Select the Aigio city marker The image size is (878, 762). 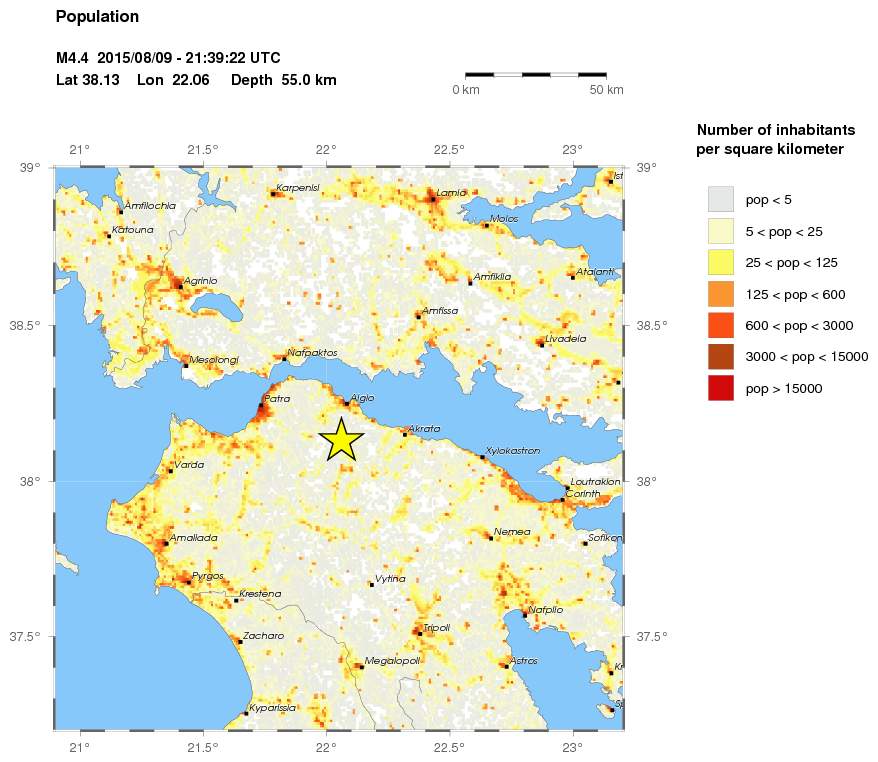point(347,404)
